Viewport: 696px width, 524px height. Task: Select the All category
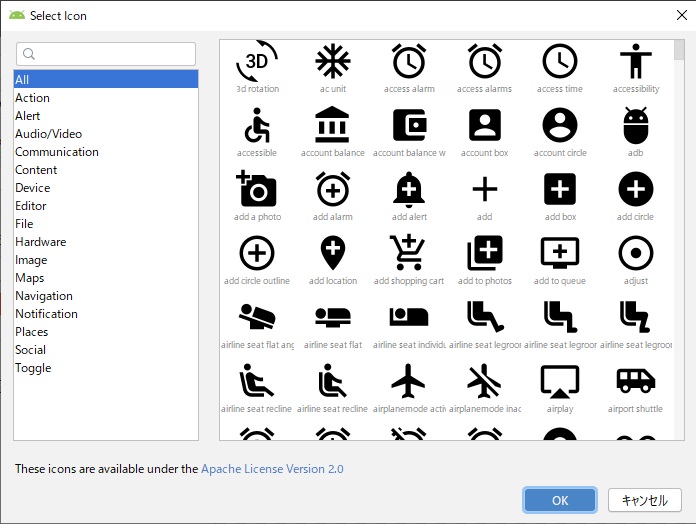(106, 79)
